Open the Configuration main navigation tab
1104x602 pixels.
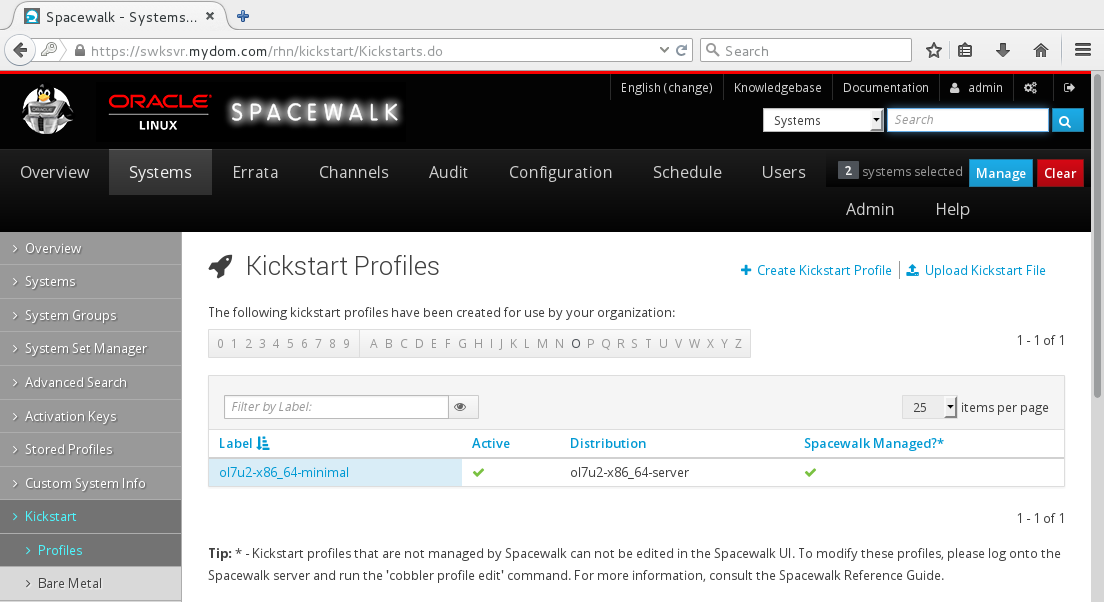[560, 172]
